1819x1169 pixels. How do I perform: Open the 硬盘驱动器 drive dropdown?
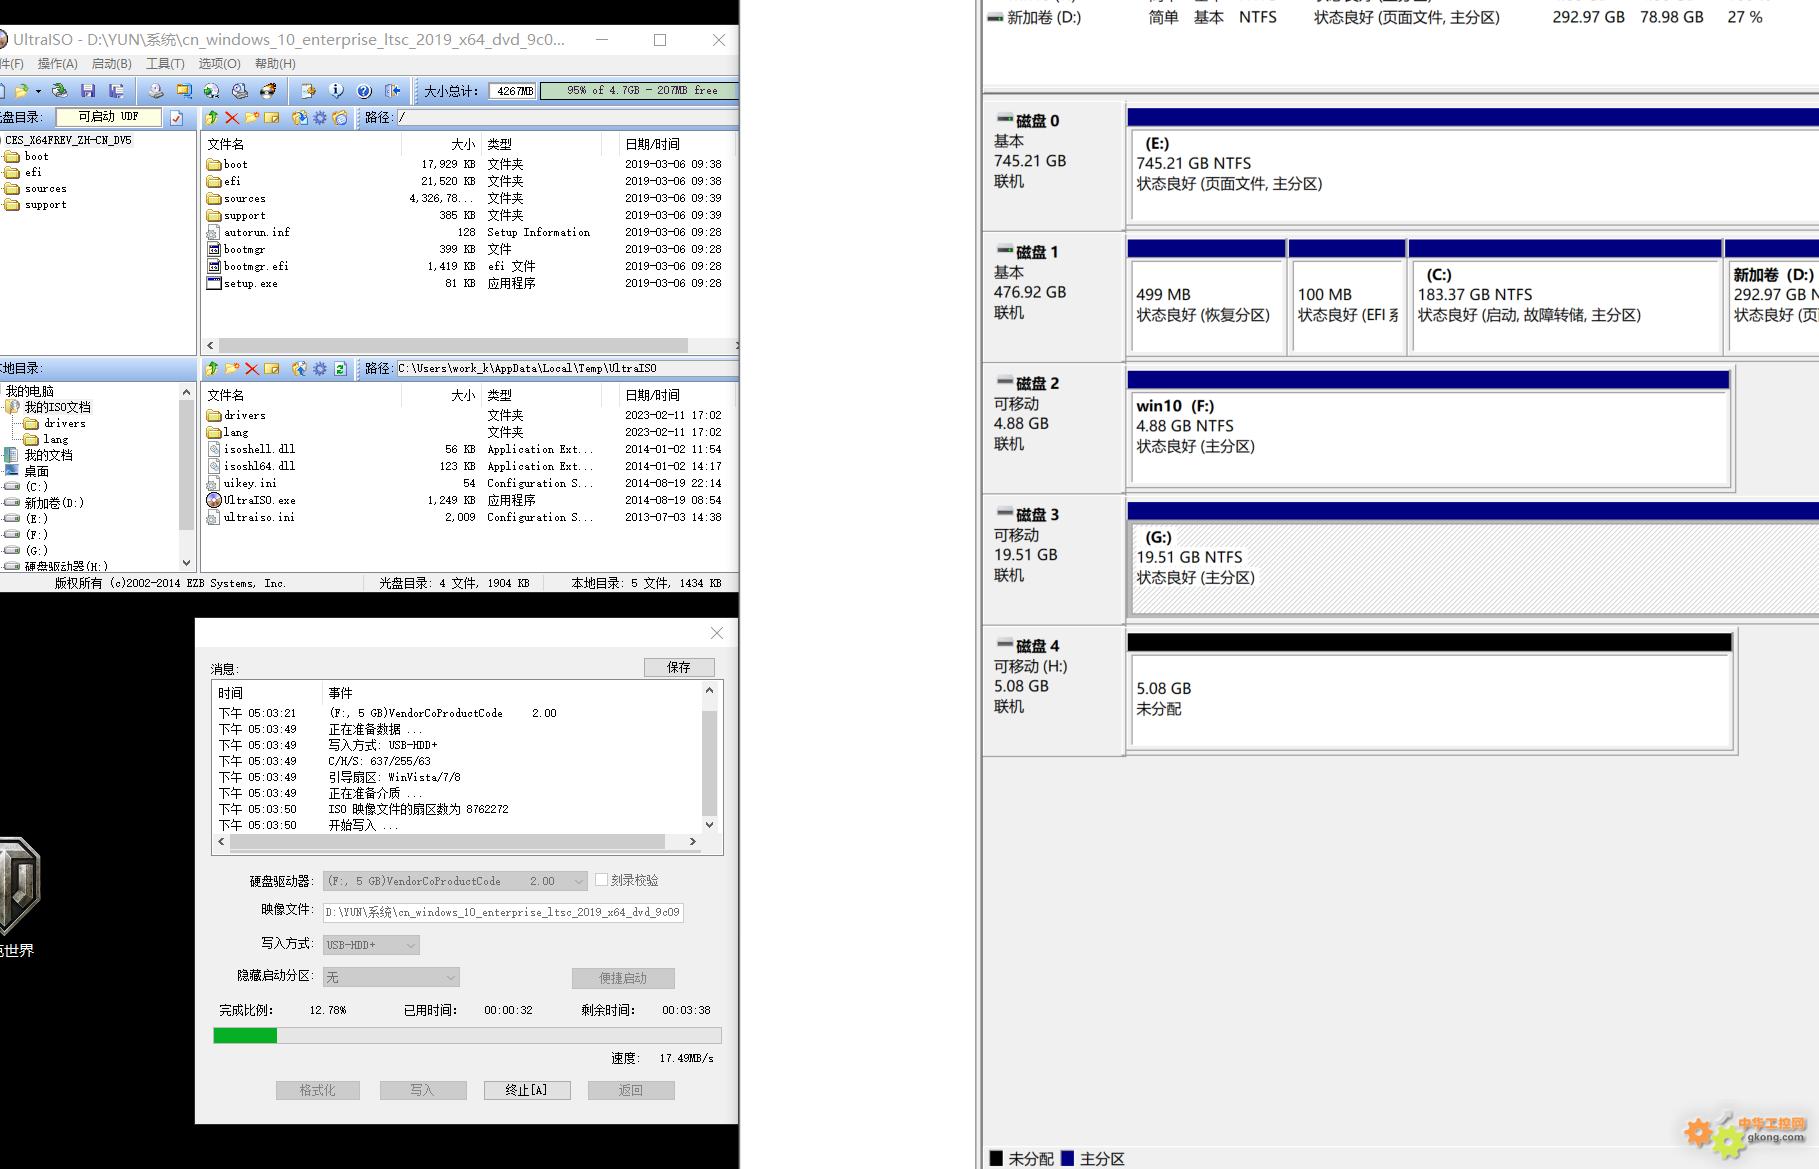point(579,881)
